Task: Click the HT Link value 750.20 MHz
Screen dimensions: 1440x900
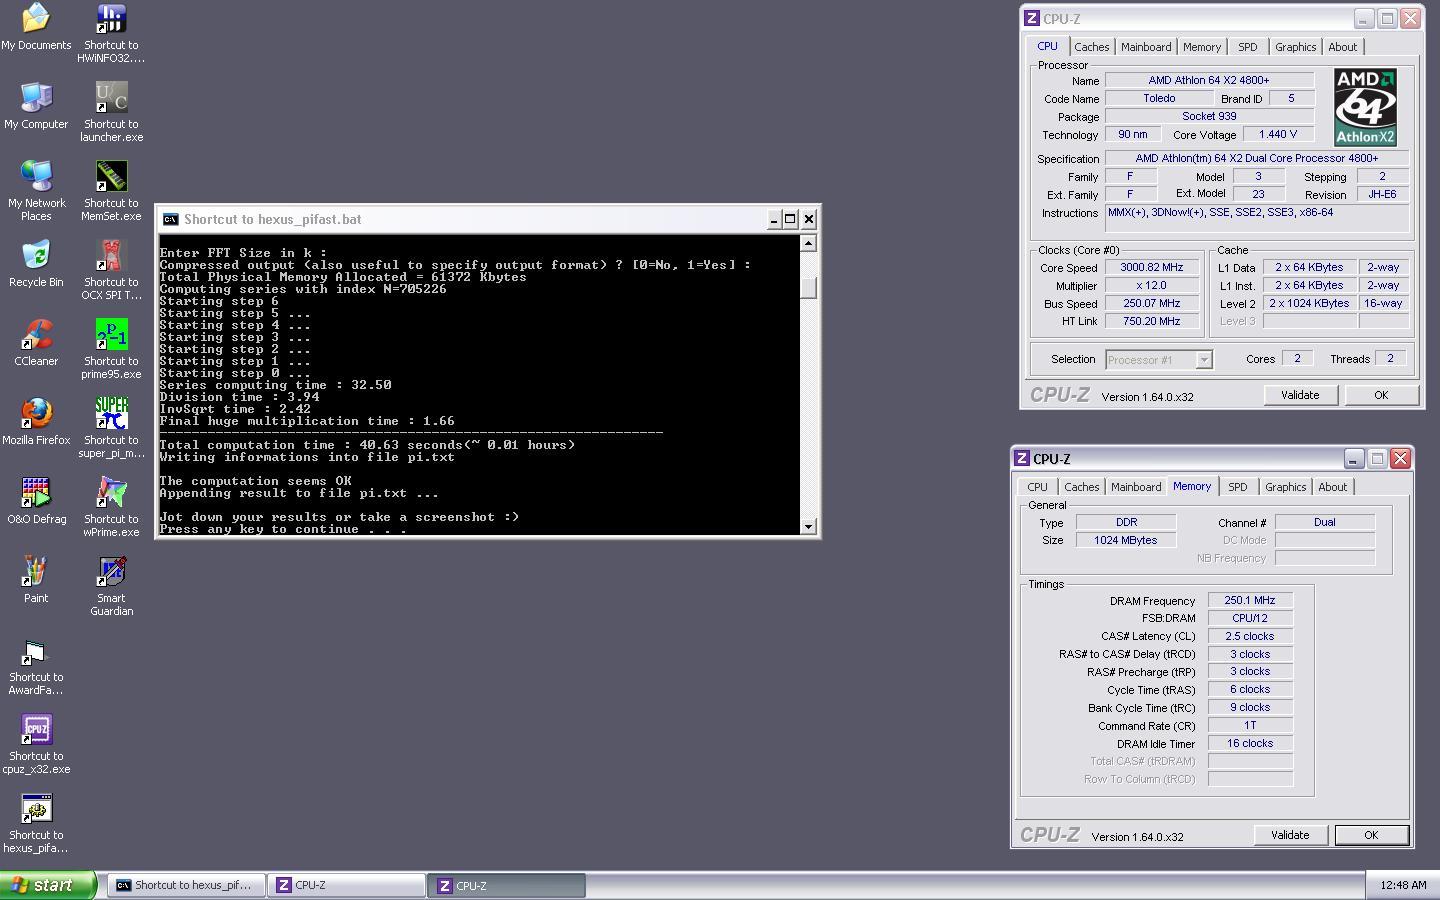Action: point(1151,321)
